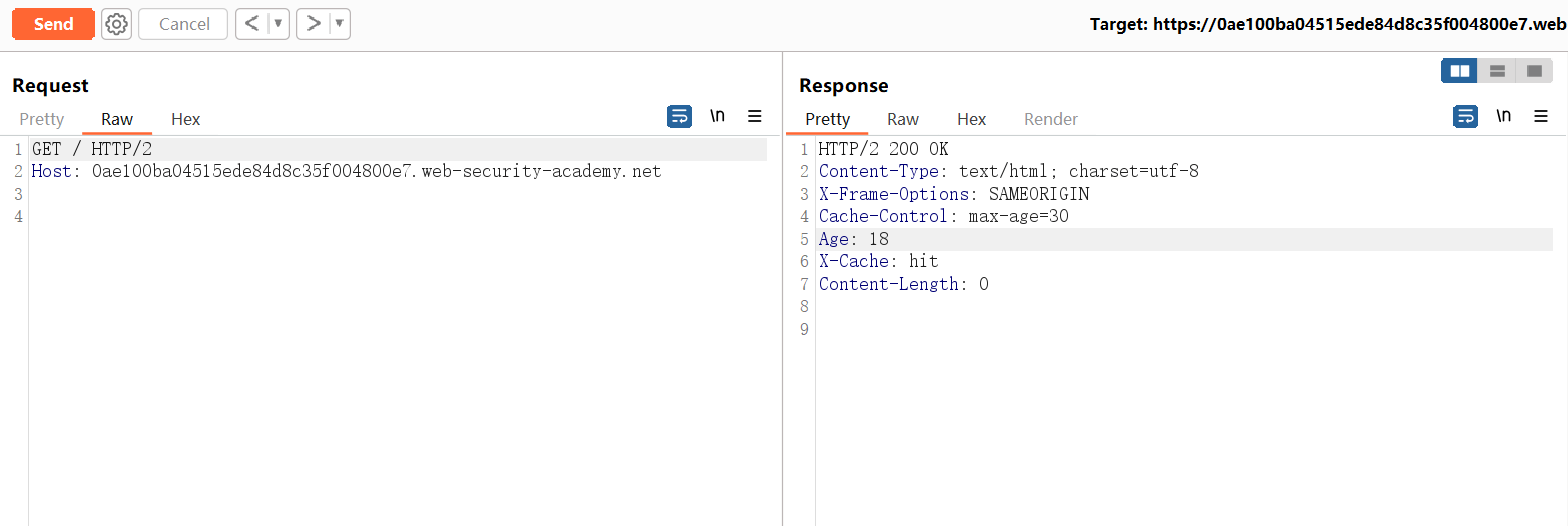Open the request settings gear icon
1568x526 pixels.
point(117,24)
